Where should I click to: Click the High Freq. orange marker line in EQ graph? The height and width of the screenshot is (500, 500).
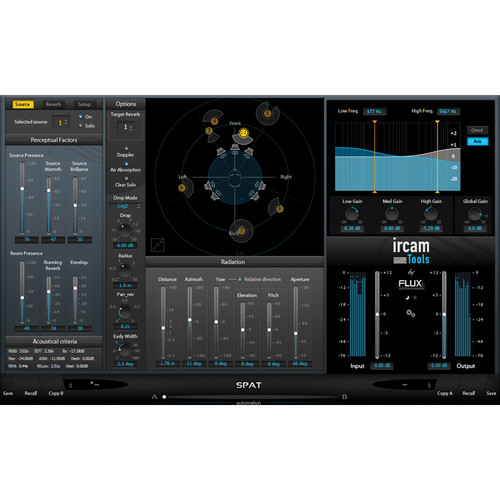[437, 157]
